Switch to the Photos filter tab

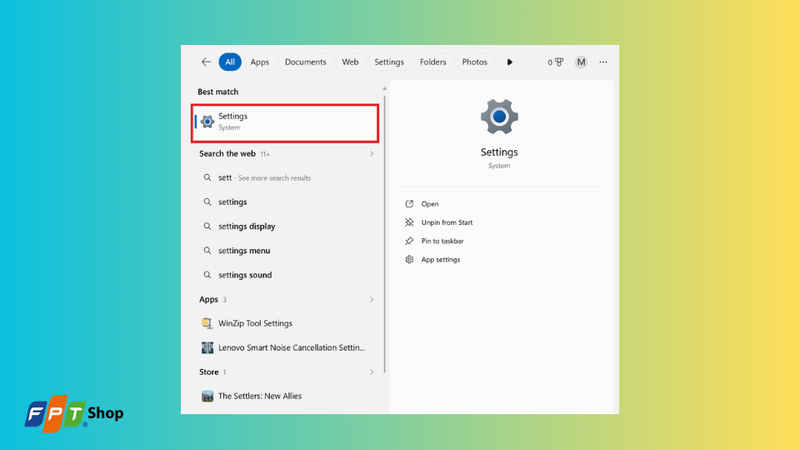(474, 62)
